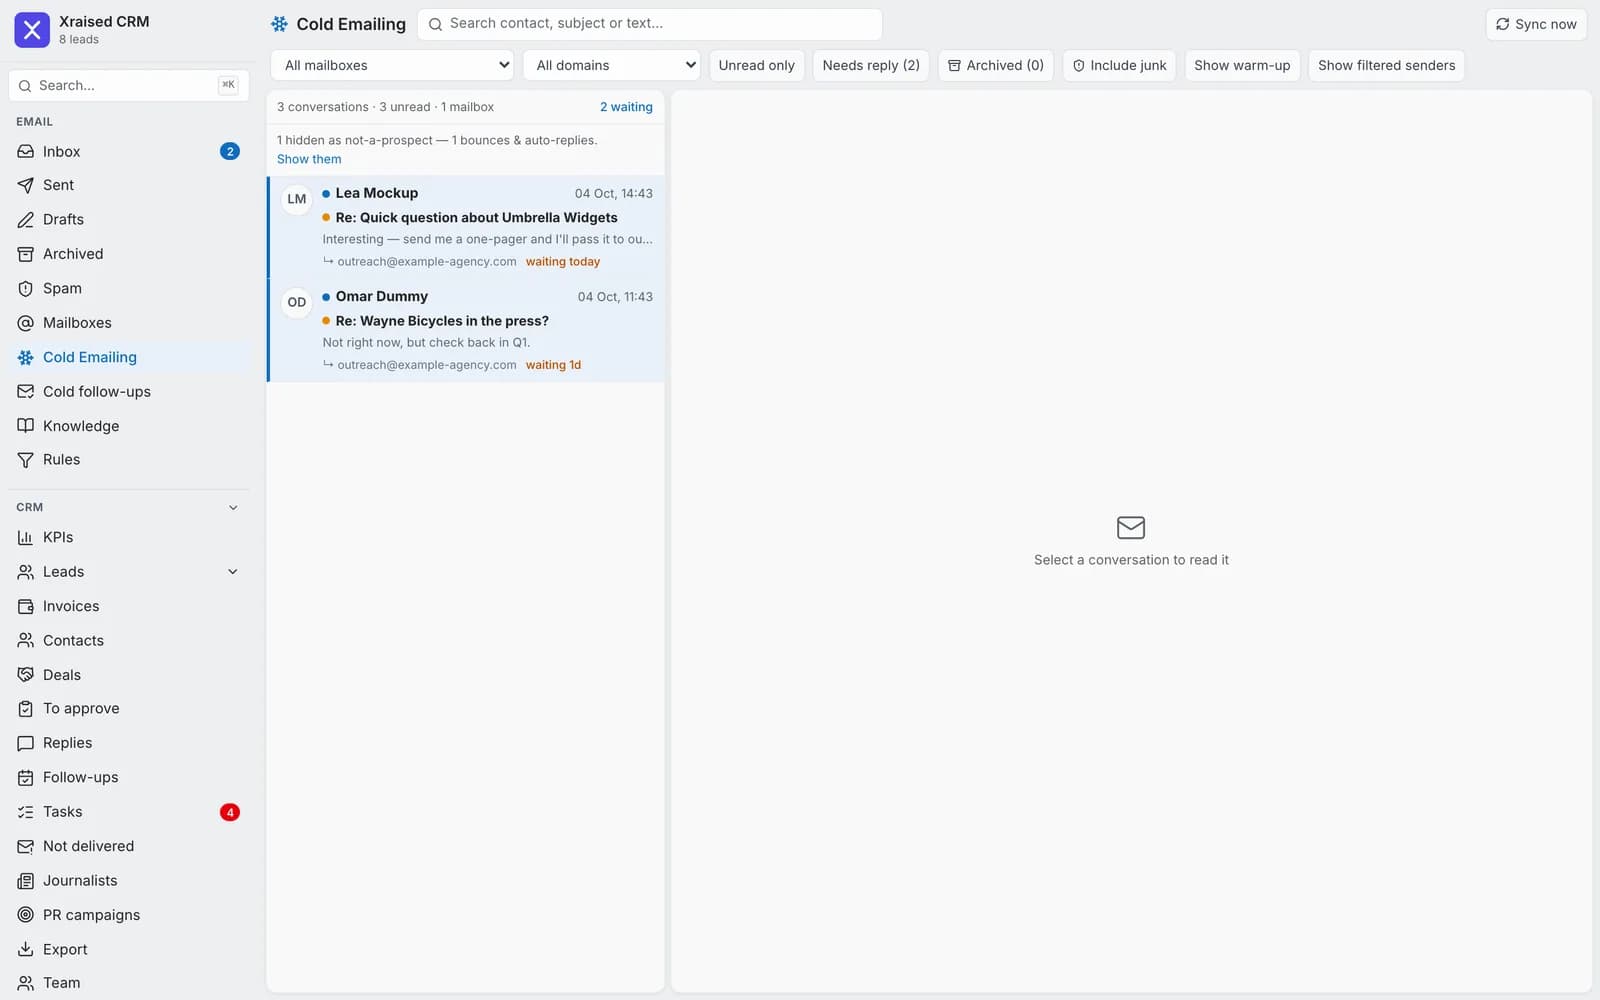Click the 2 waiting link
The image size is (1600, 1000).
click(x=626, y=107)
